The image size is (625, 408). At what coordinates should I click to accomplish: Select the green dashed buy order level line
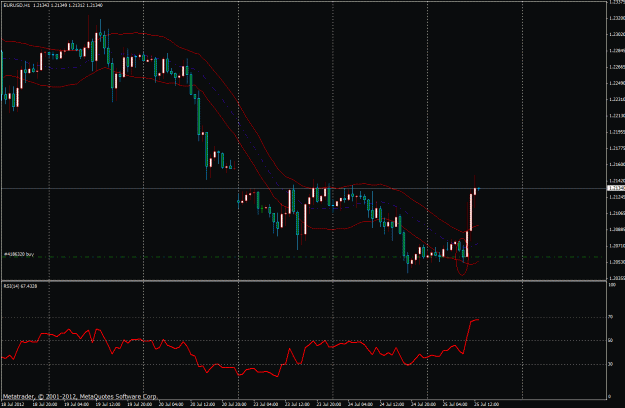point(303,257)
